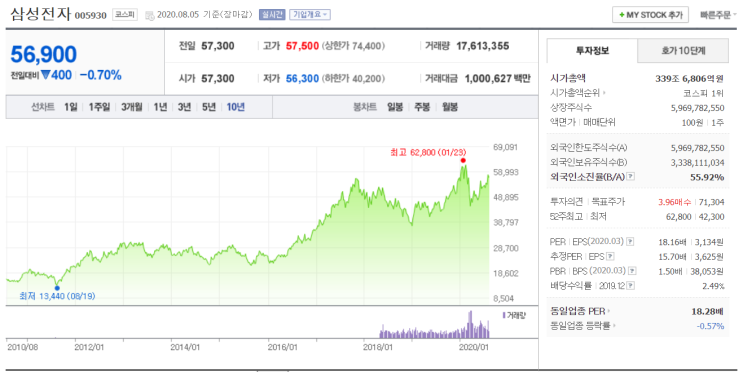Click help icon beside 배당수익률 2019.12

point(631,286)
